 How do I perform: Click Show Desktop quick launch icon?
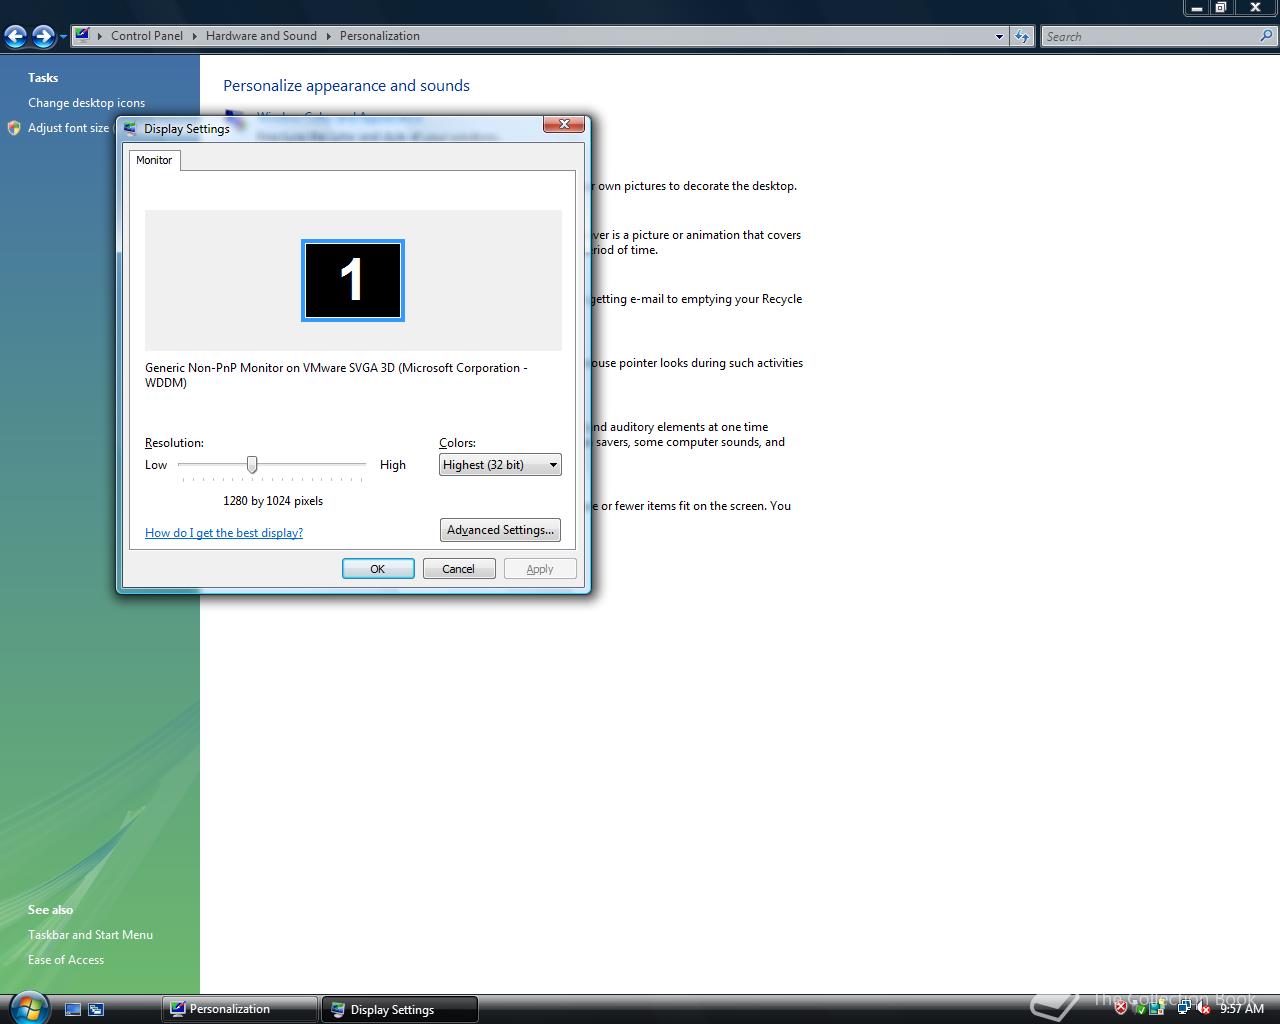pos(73,1009)
